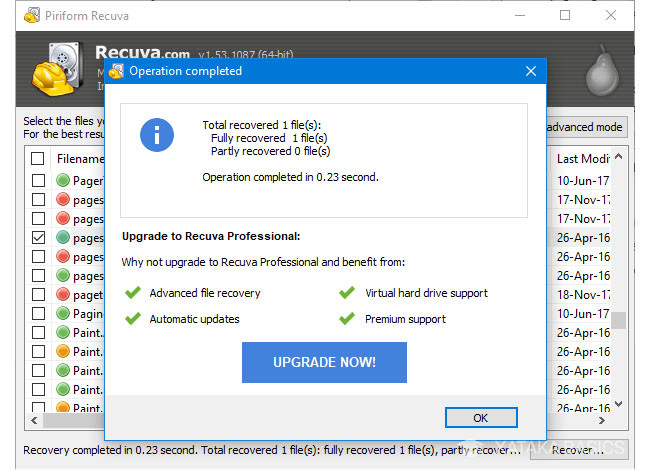Close the Operation completed dialog
This screenshot has height=470, width=650.
(531, 71)
